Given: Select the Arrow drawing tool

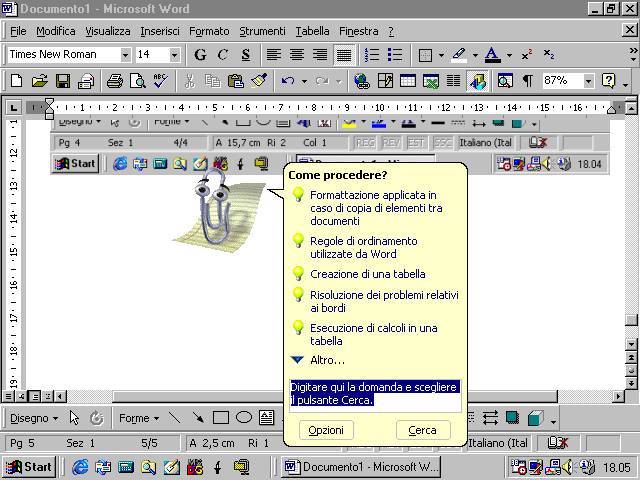Looking at the screenshot, I should click(x=198, y=418).
